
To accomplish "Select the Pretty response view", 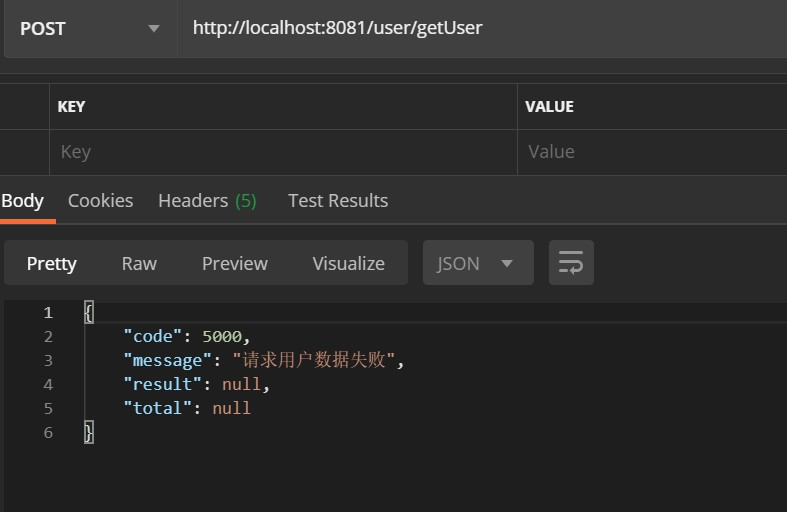I will pyautogui.click(x=52, y=264).
